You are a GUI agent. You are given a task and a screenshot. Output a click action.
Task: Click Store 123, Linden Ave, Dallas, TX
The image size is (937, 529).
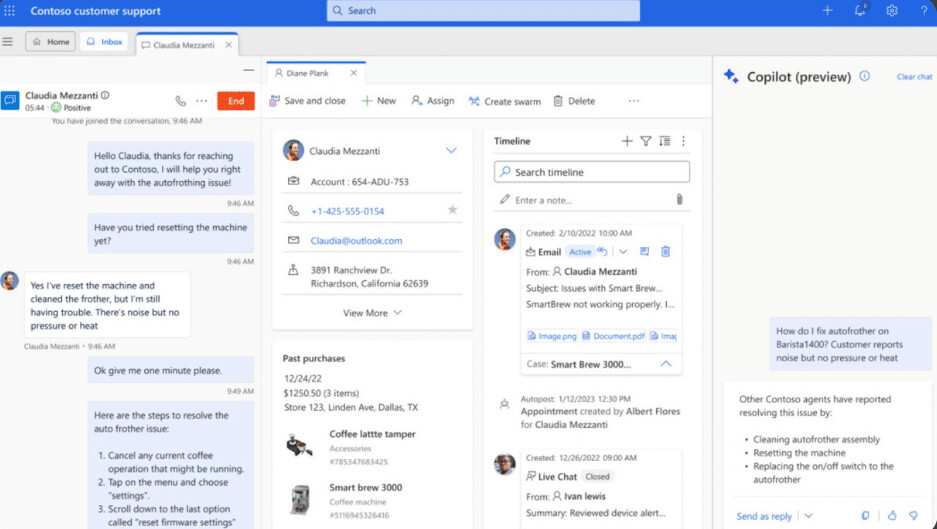pos(351,407)
